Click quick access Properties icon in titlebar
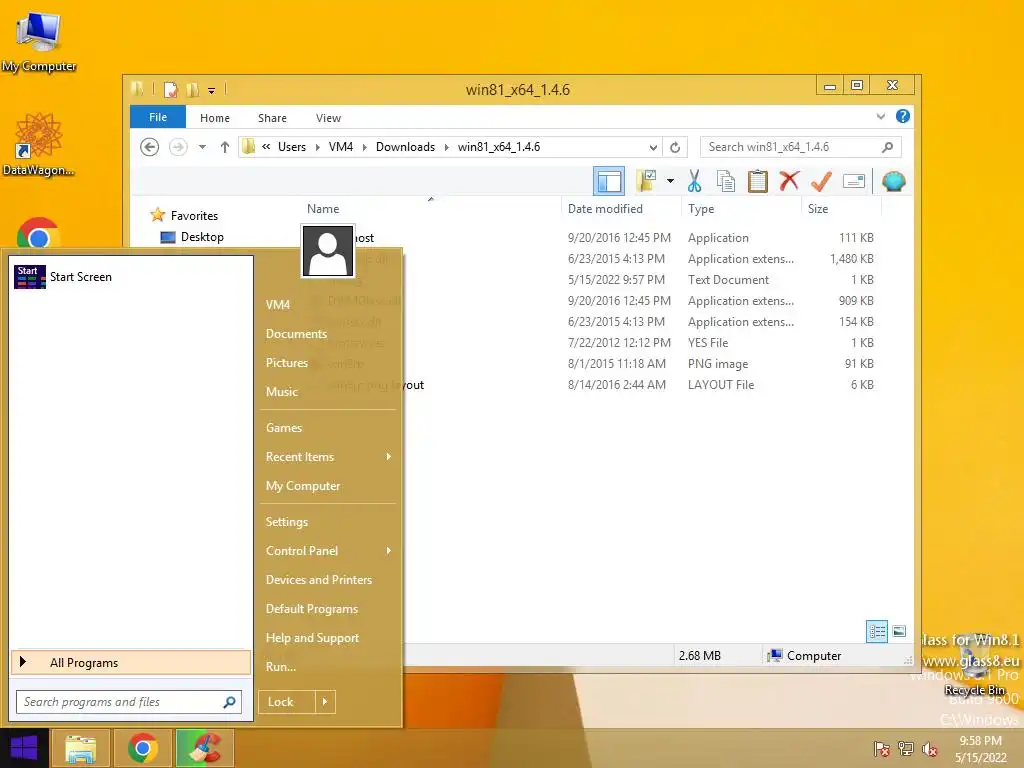The width and height of the screenshot is (1024, 768). (170, 89)
